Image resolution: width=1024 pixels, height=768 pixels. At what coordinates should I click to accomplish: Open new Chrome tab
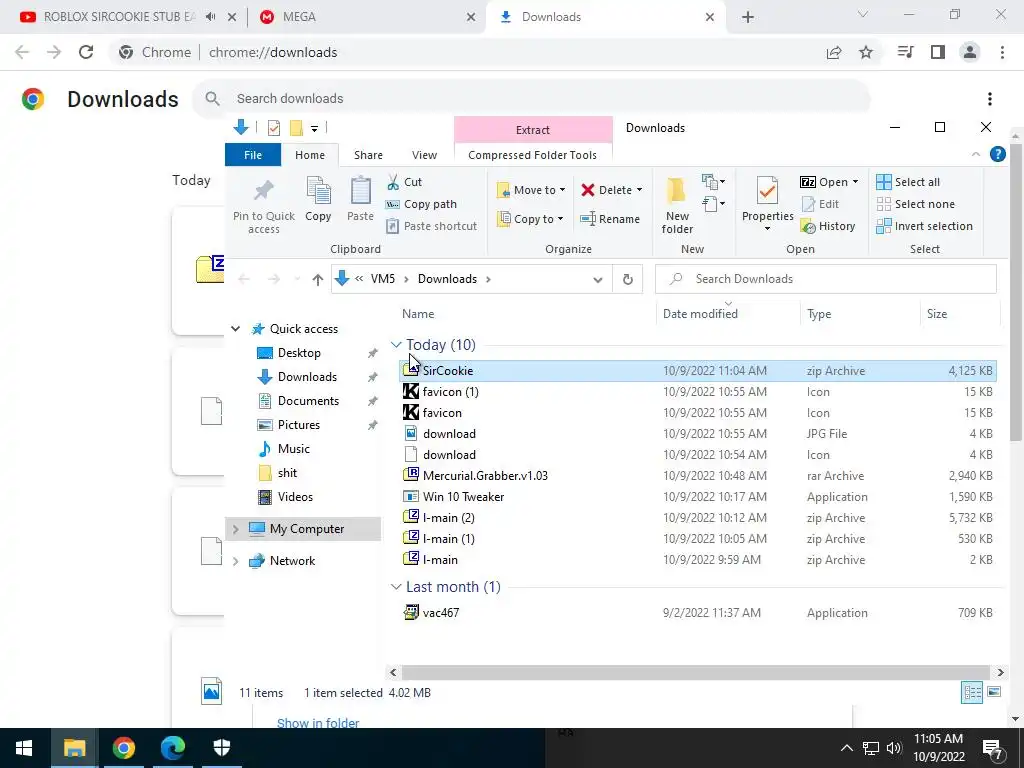pyautogui.click(x=748, y=17)
